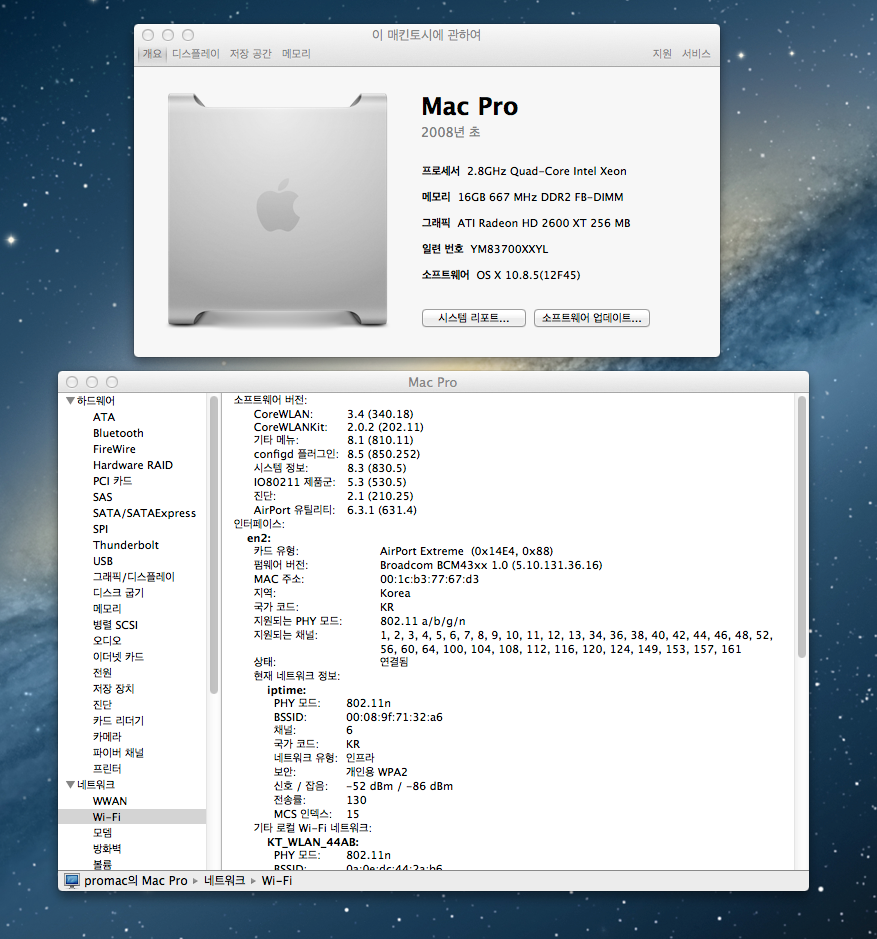This screenshot has height=939, width=877.
Task: Switch to the 디스플레이 tab
Action: pyautogui.click(x=195, y=54)
